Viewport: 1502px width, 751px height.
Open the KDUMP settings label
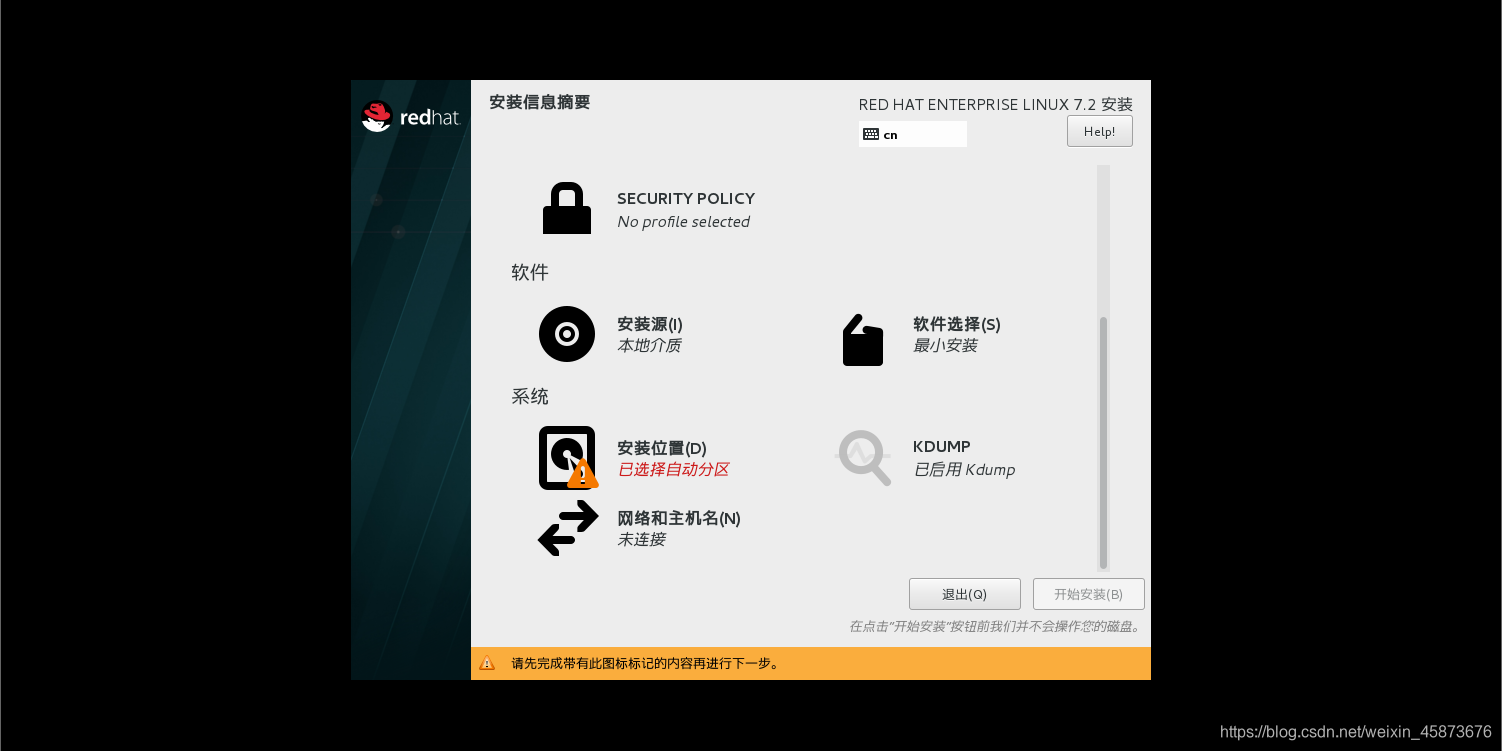pyautogui.click(x=942, y=446)
